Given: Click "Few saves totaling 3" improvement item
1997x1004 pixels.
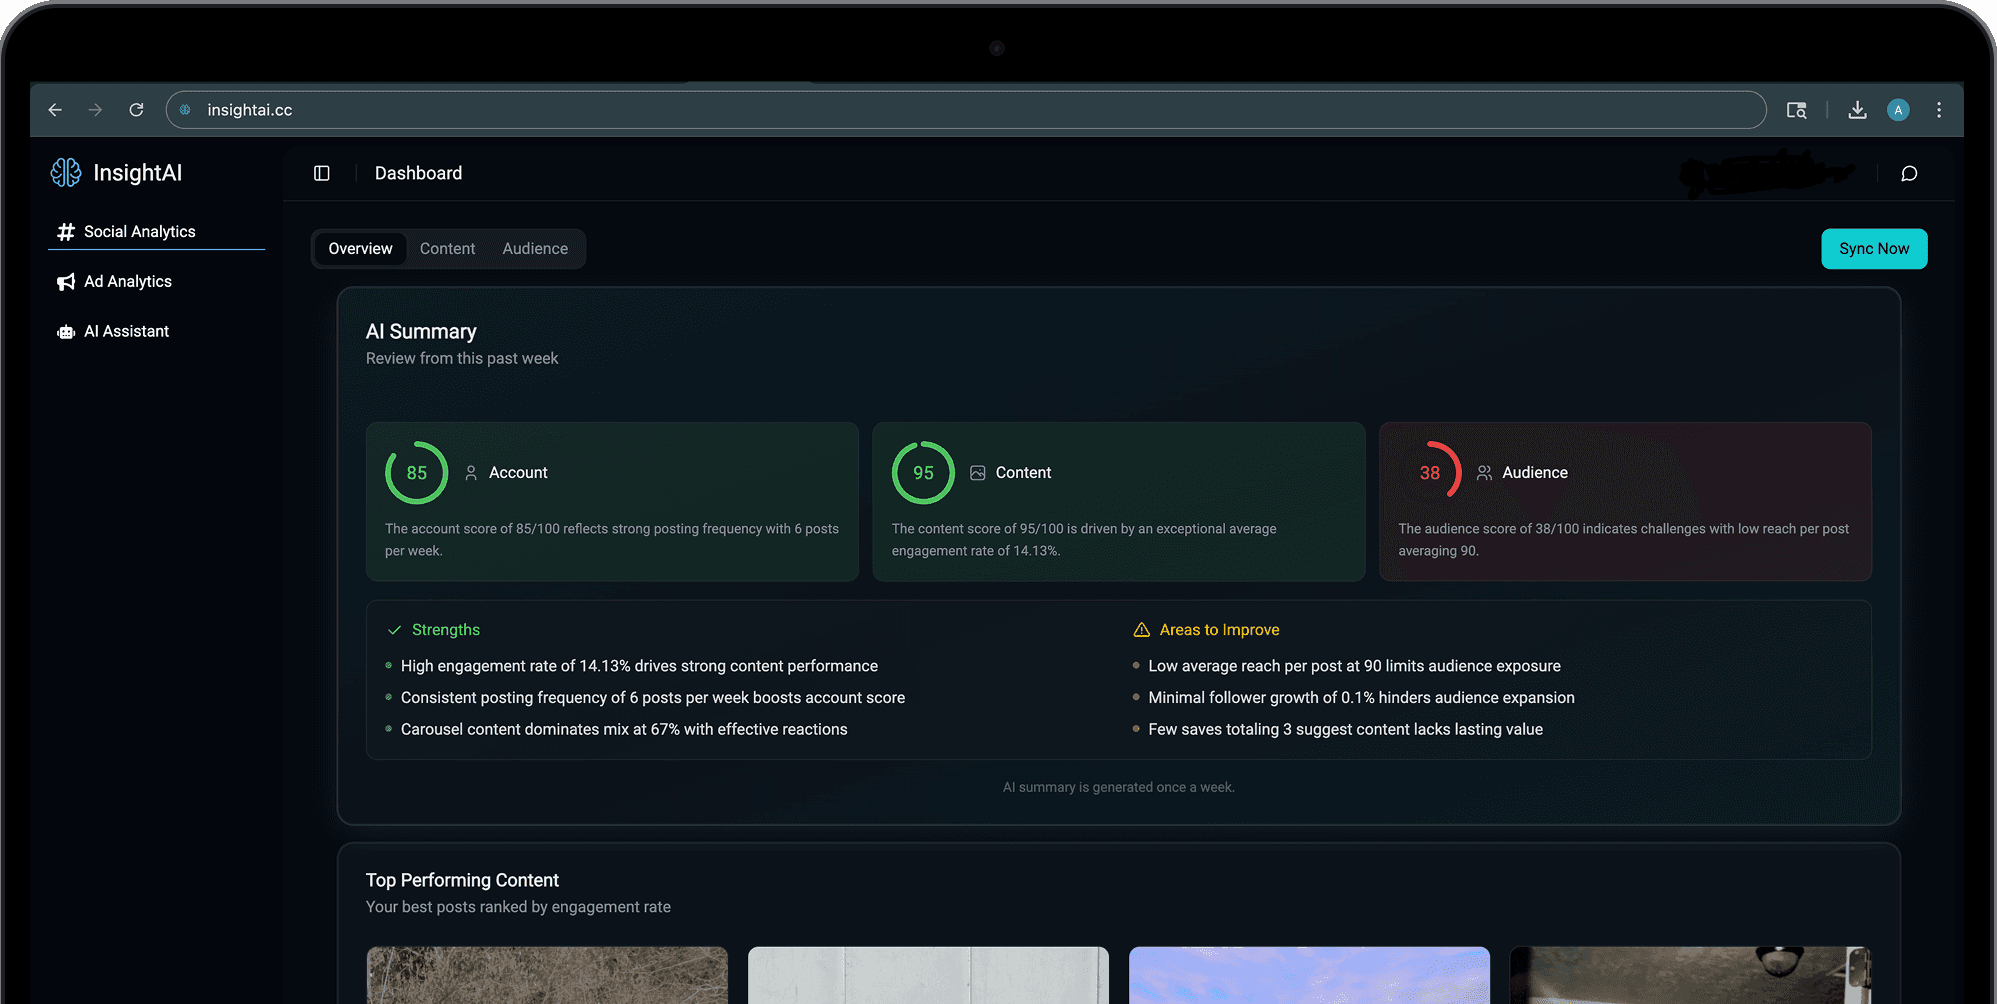Looking at the screenshot, I should [x=1345, y=730].
